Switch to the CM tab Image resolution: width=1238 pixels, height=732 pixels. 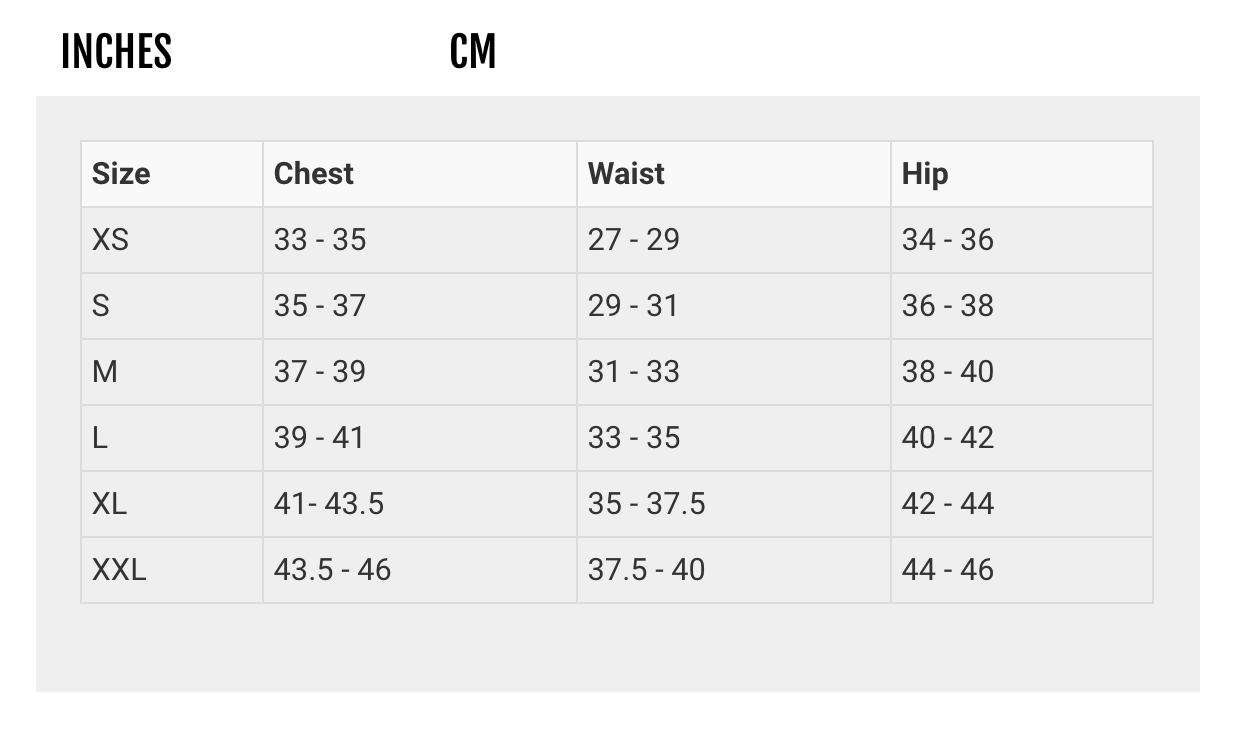[473, 52]
